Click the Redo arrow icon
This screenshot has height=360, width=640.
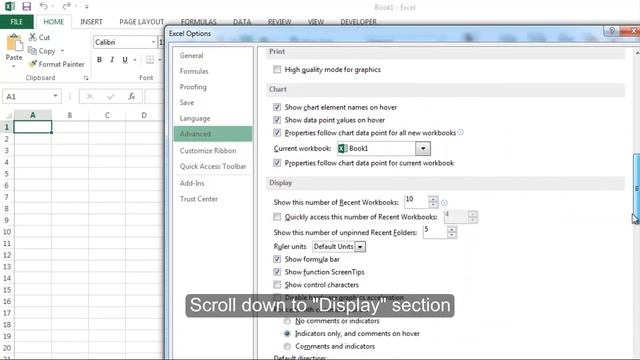(67, 6)
